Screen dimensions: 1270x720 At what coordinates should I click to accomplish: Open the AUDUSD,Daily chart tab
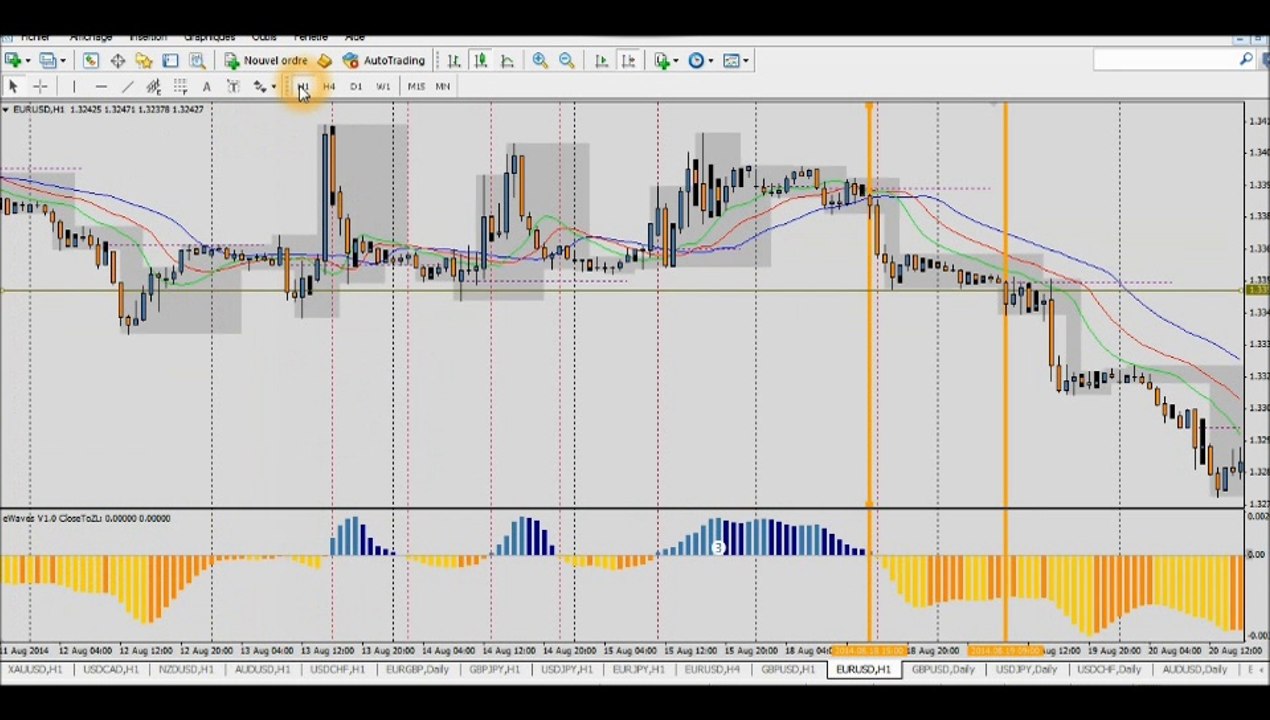click(x=1194, y=670)
